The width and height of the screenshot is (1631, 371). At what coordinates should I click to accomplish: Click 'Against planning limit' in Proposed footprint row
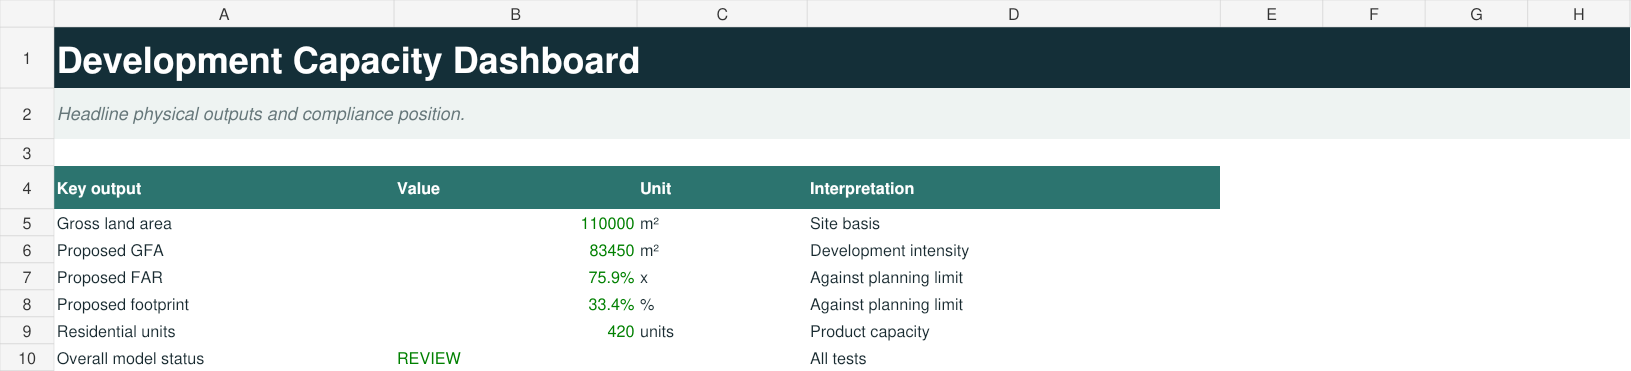(x=1013, y=304)
